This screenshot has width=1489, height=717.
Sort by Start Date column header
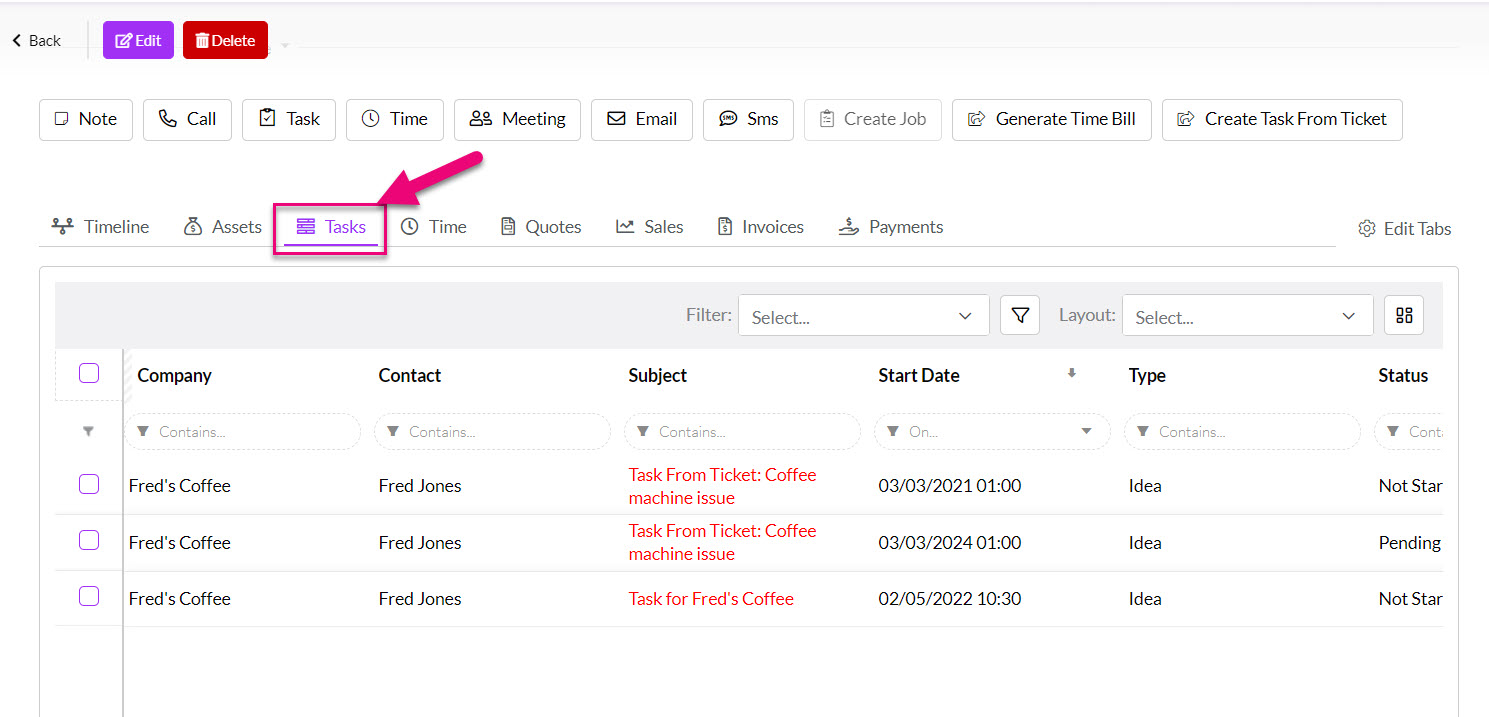coord(919,376)
